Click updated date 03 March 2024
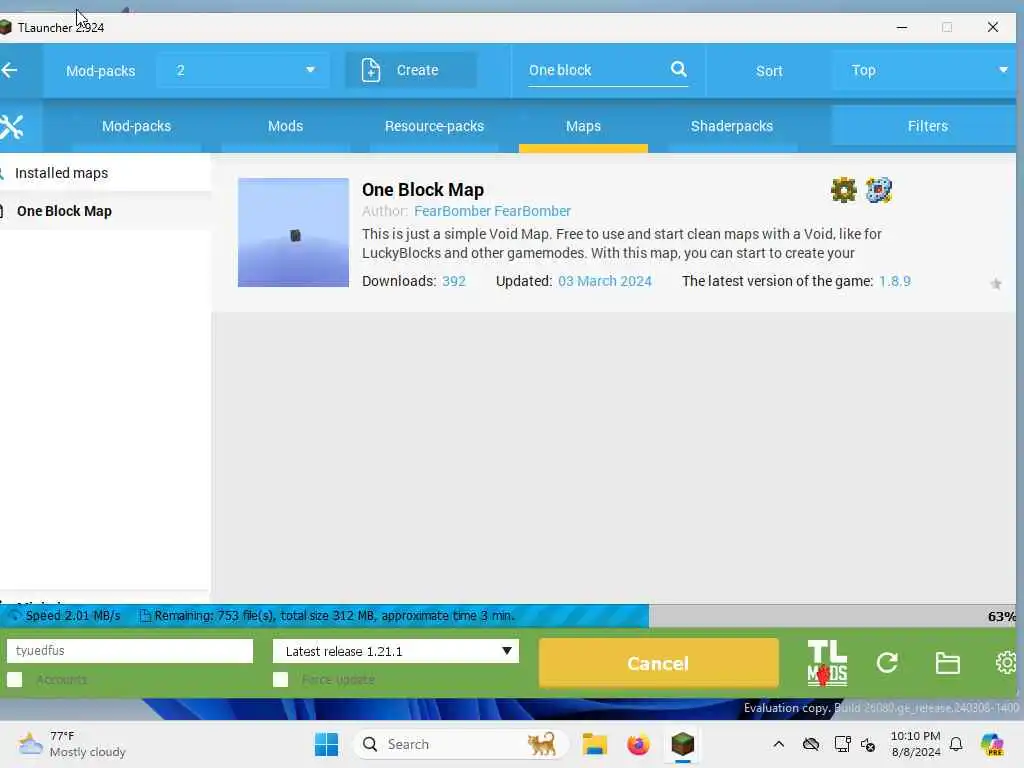1024x768 pixels. coord(605,281)
